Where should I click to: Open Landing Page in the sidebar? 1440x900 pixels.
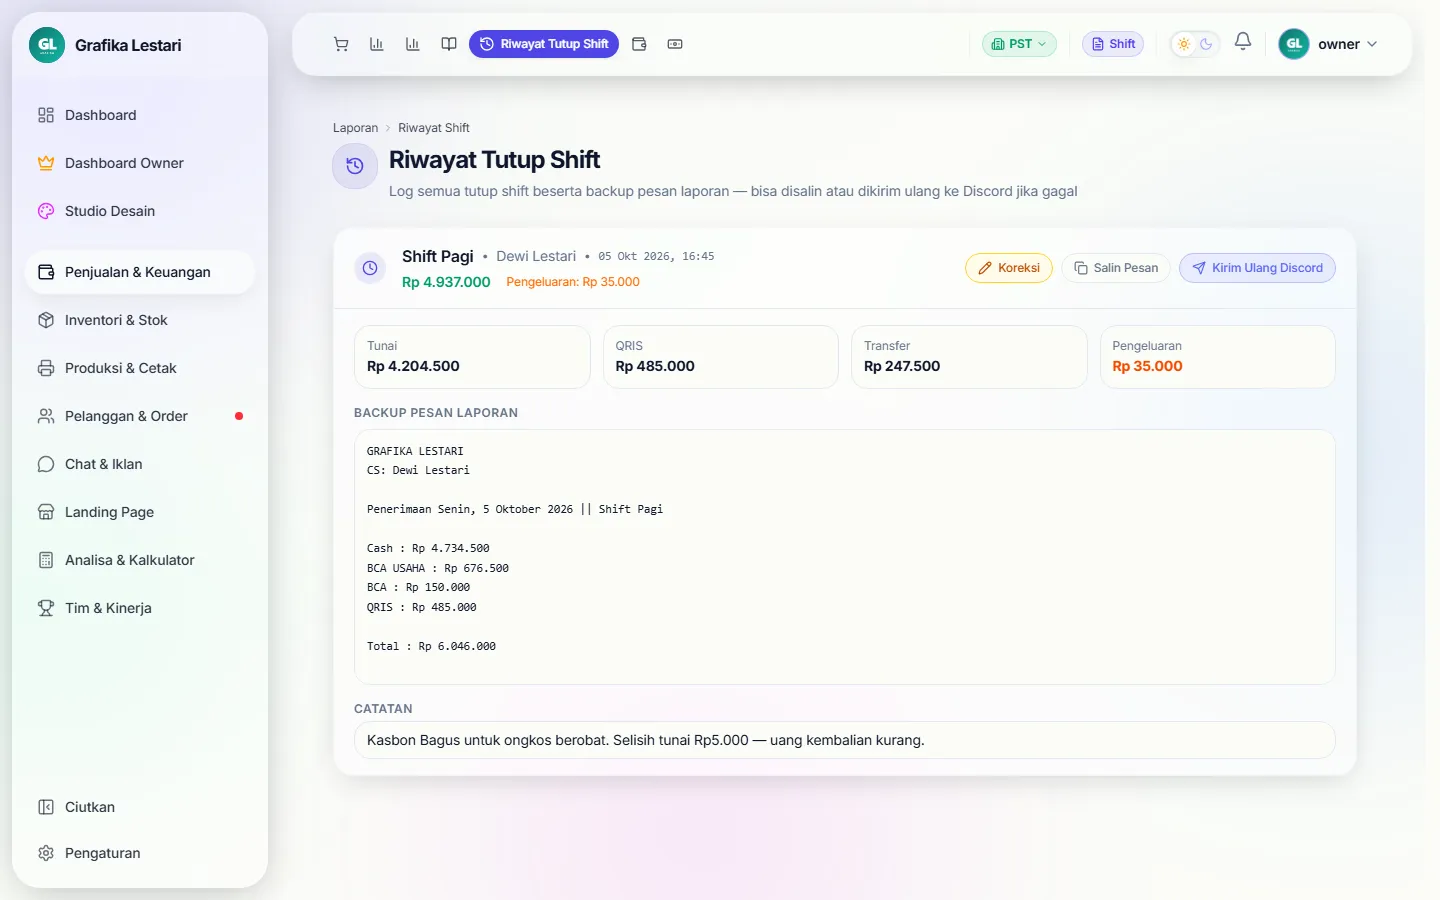[140, 512]
